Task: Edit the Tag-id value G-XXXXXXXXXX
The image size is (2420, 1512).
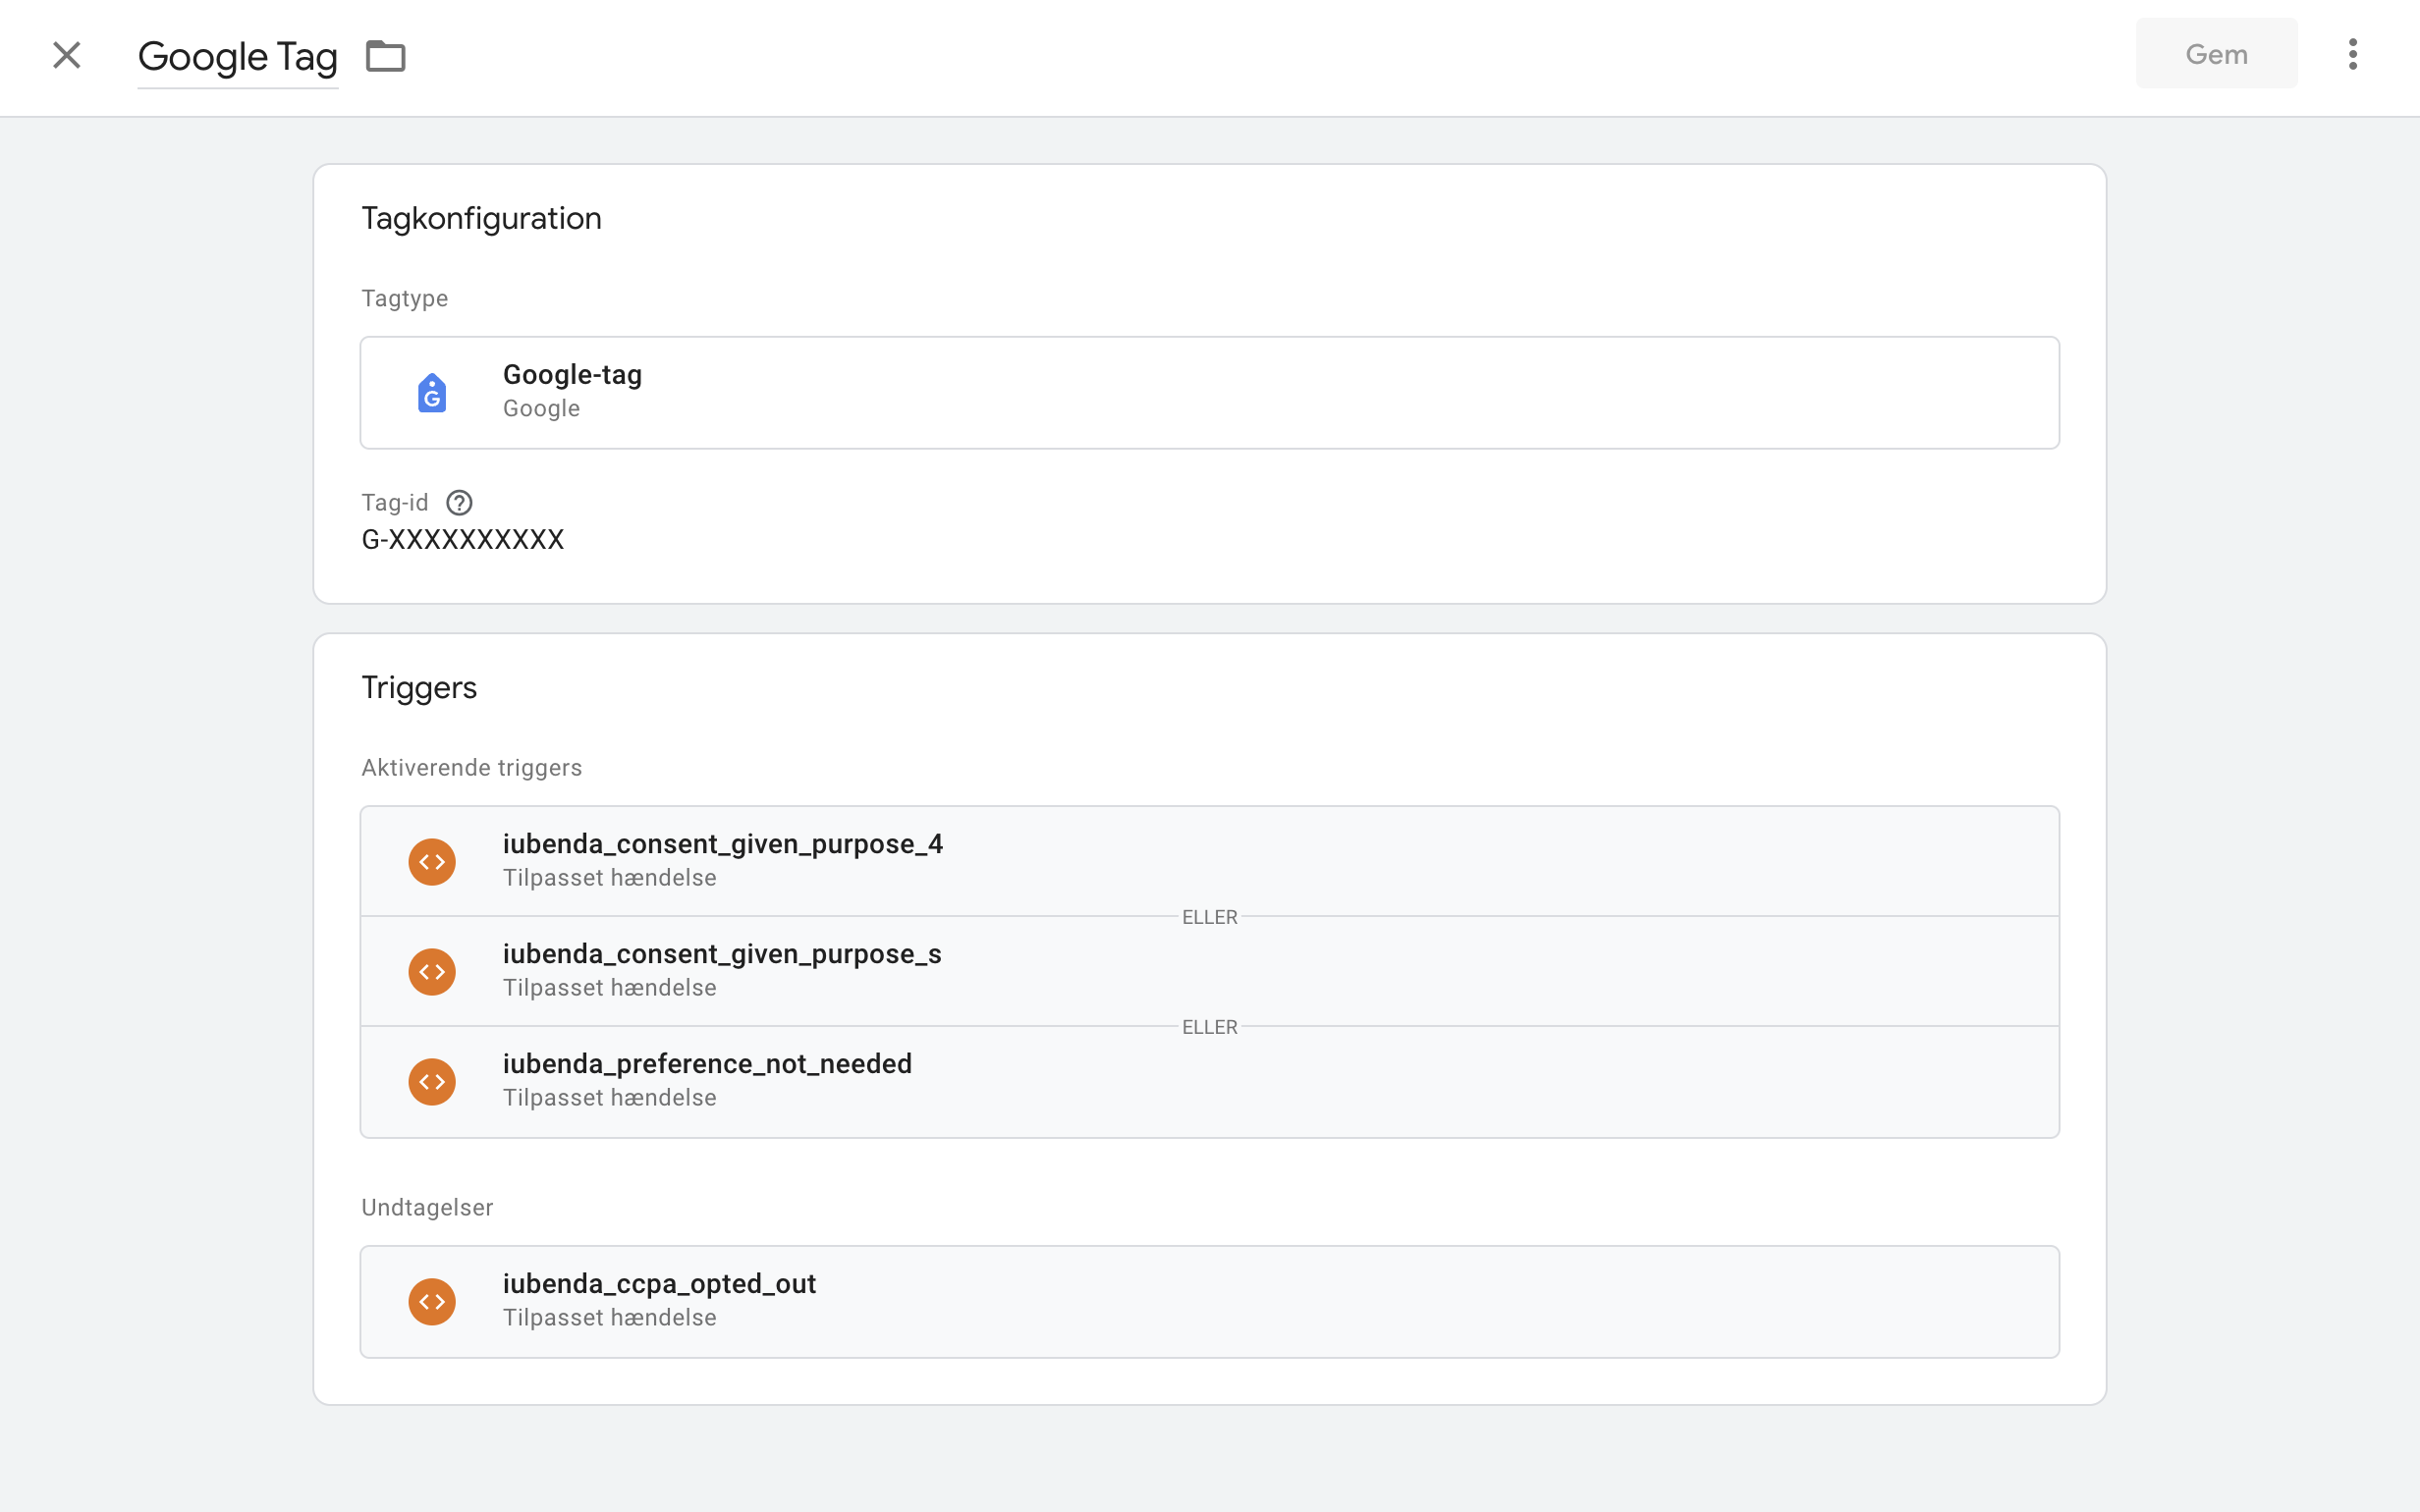Action: coord(463,539)
